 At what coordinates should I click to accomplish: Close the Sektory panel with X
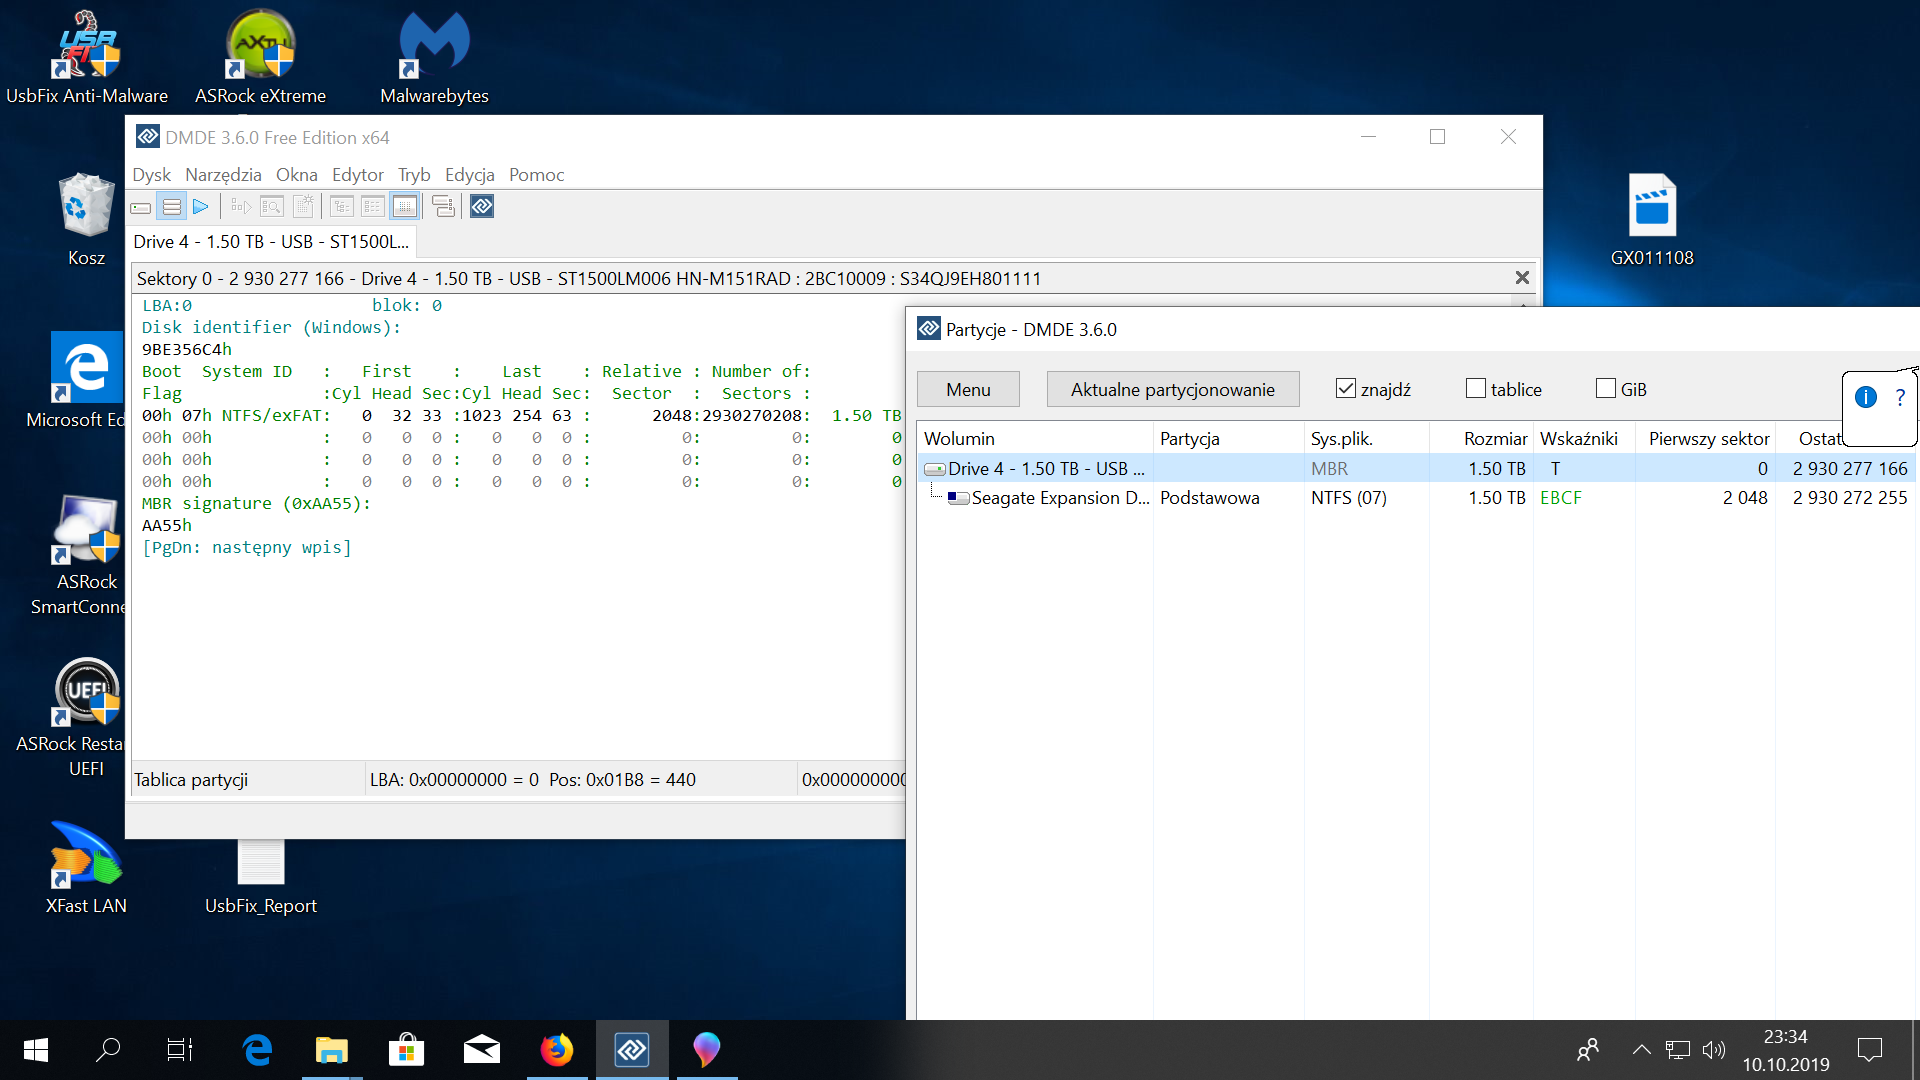pos(1522,278)
